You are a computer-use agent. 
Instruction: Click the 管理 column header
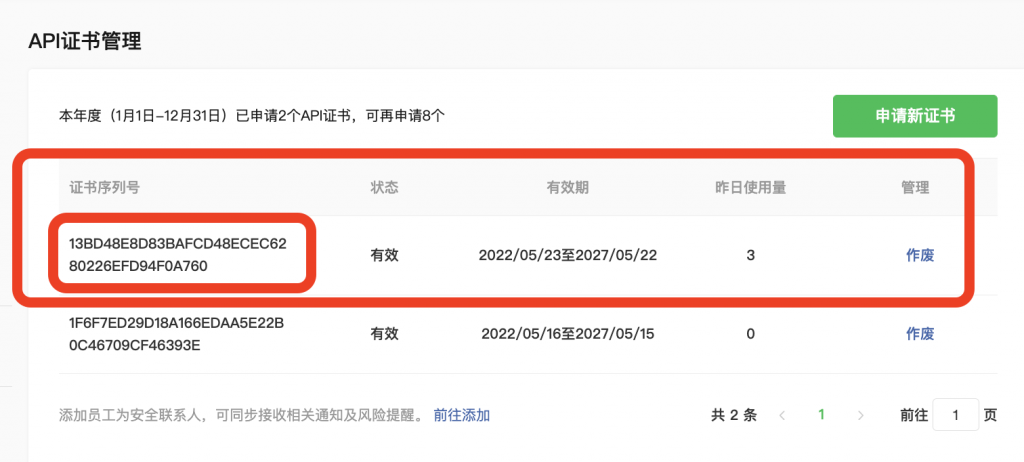[x=914, y=188]
